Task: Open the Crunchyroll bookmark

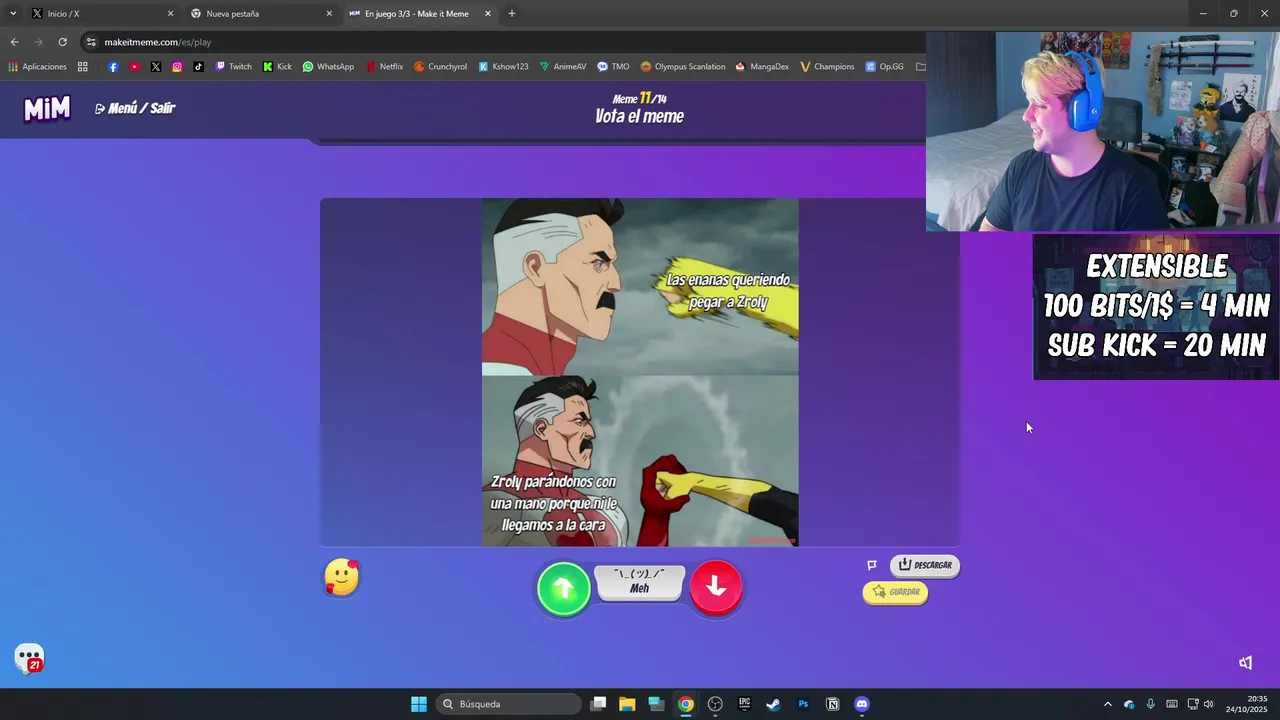Action: pos(441,67)
